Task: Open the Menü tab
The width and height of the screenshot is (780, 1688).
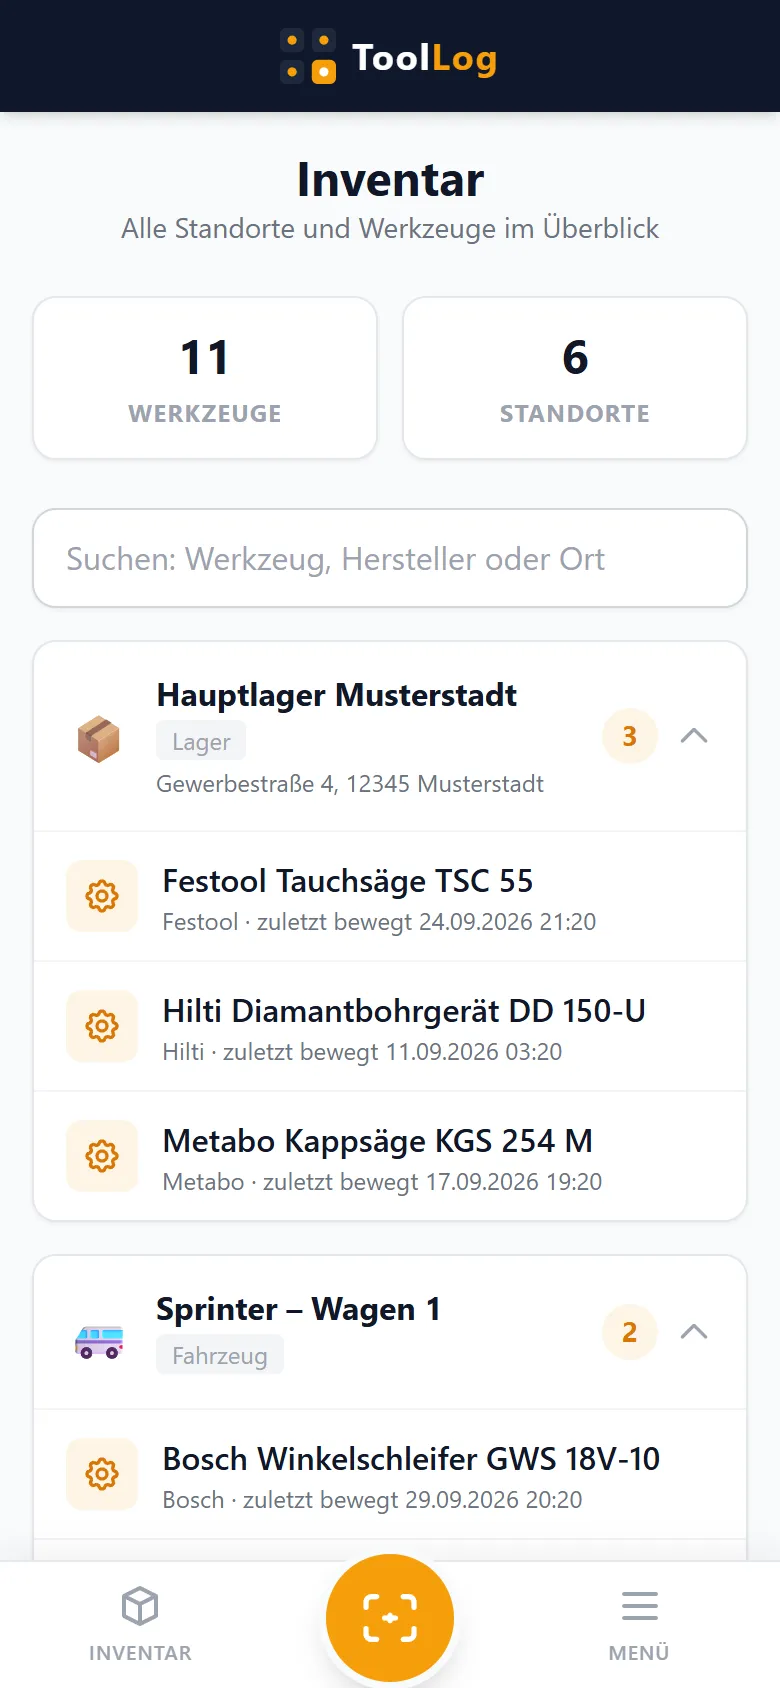Action: [639, 1624]
